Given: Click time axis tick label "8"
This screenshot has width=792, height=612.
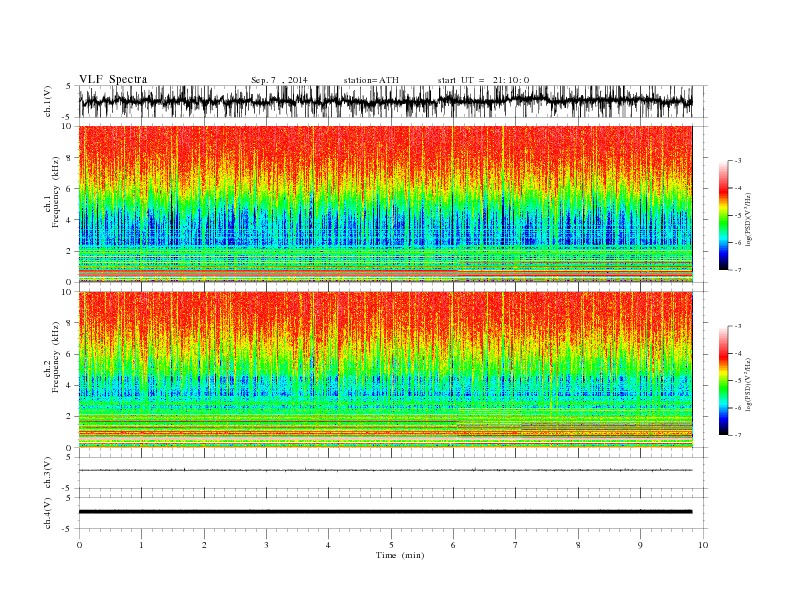Looking at the screenshot, I should [578, 545].
